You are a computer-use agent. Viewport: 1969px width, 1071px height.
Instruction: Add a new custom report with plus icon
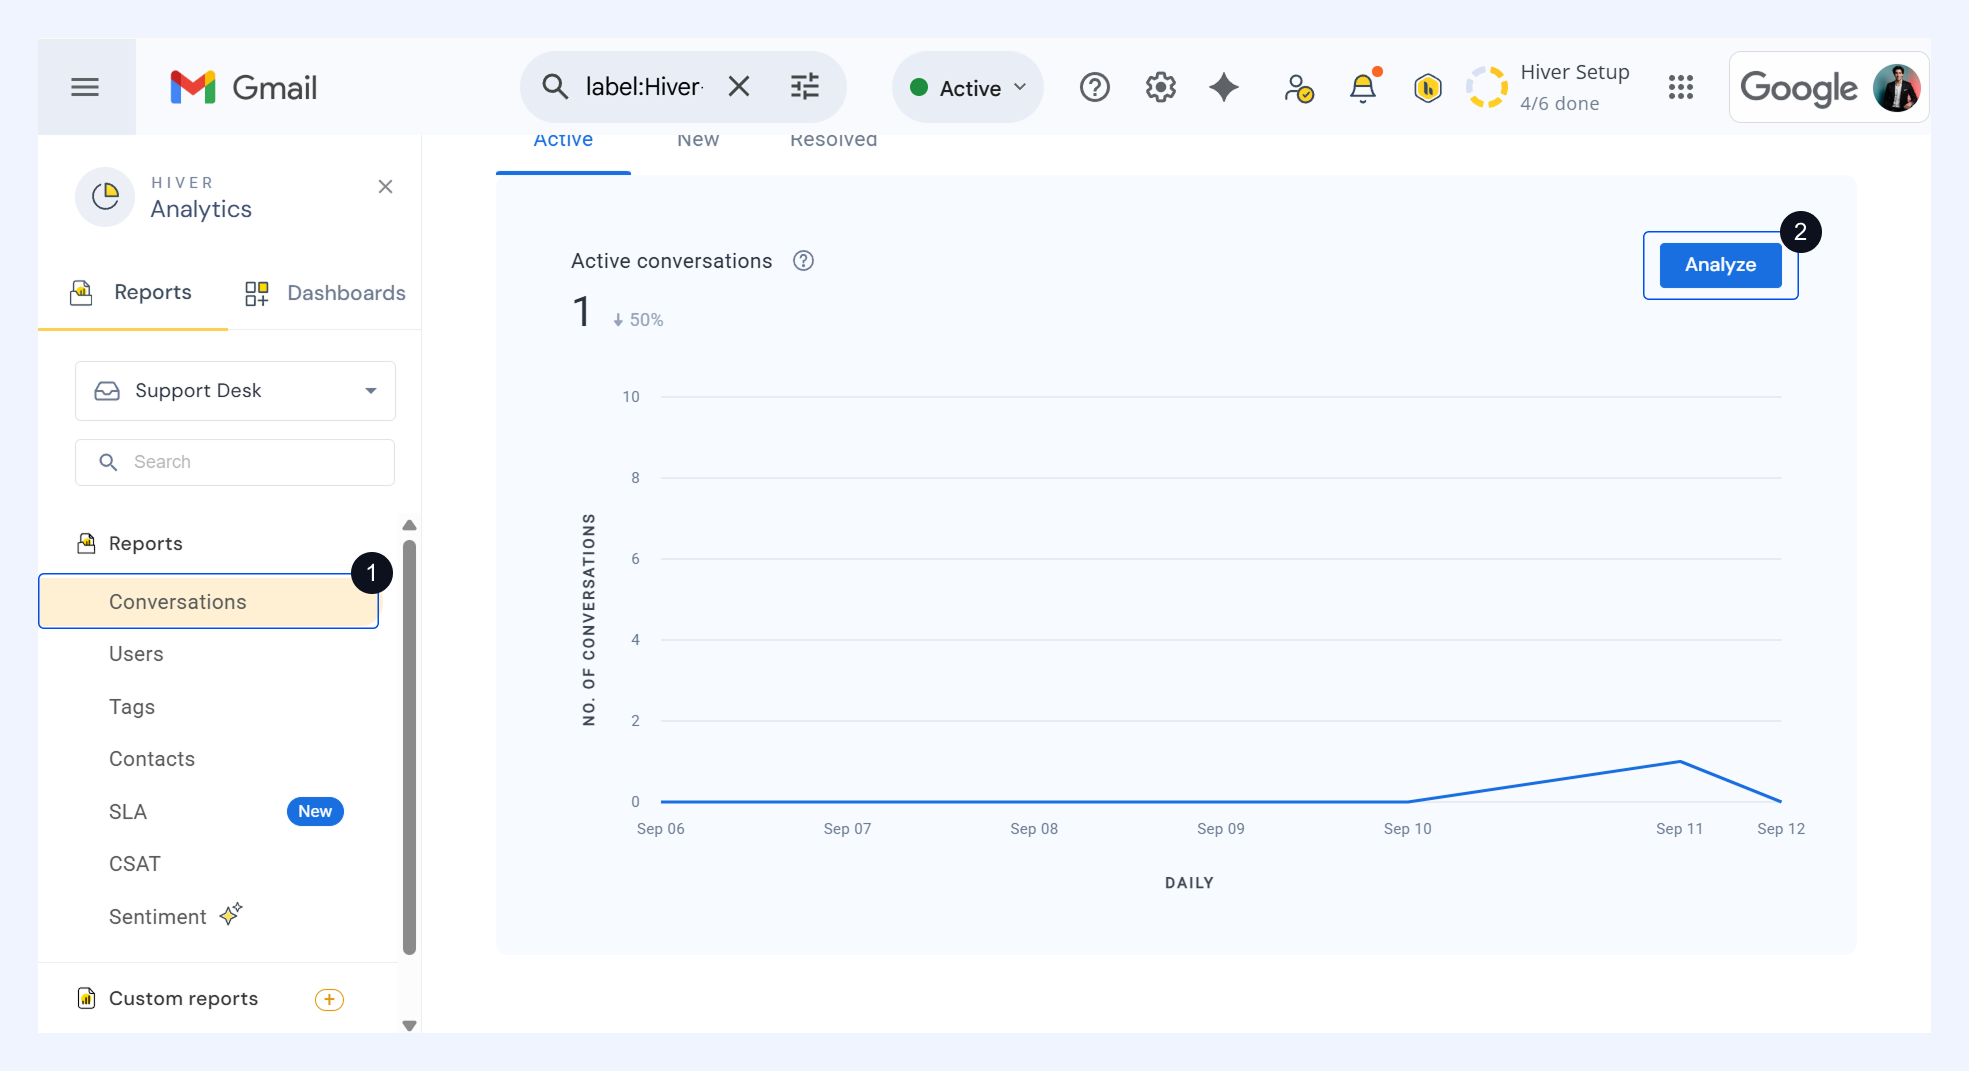(x=329, y=999)
